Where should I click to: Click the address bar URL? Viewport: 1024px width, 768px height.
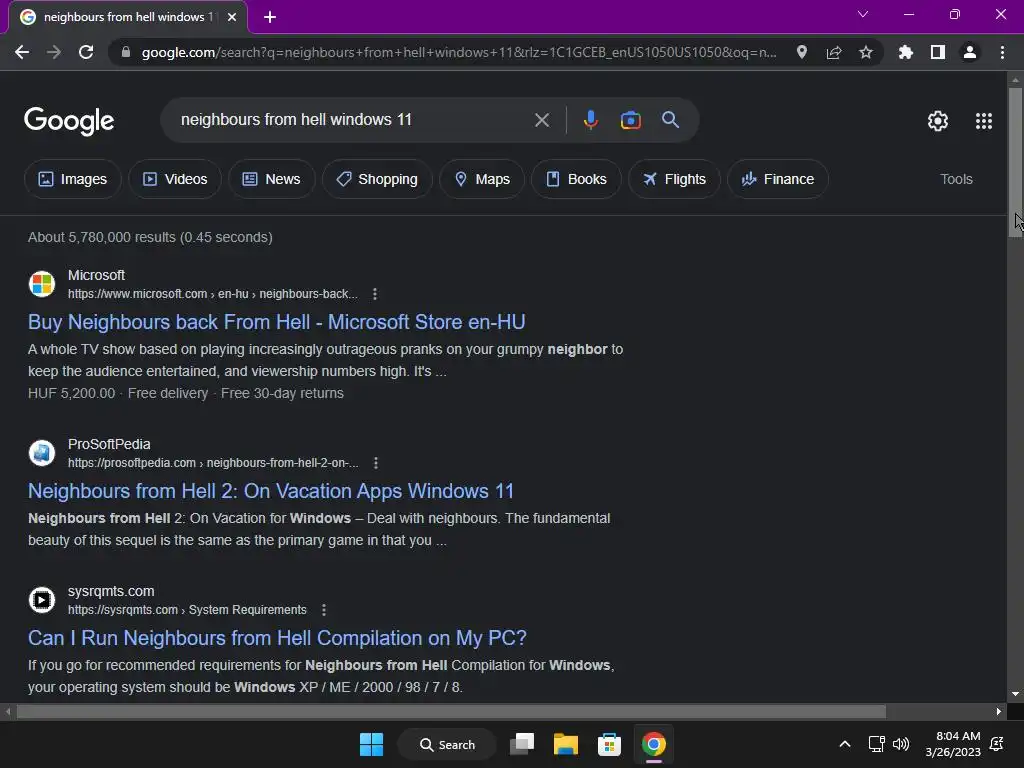(x=458, y=52)
